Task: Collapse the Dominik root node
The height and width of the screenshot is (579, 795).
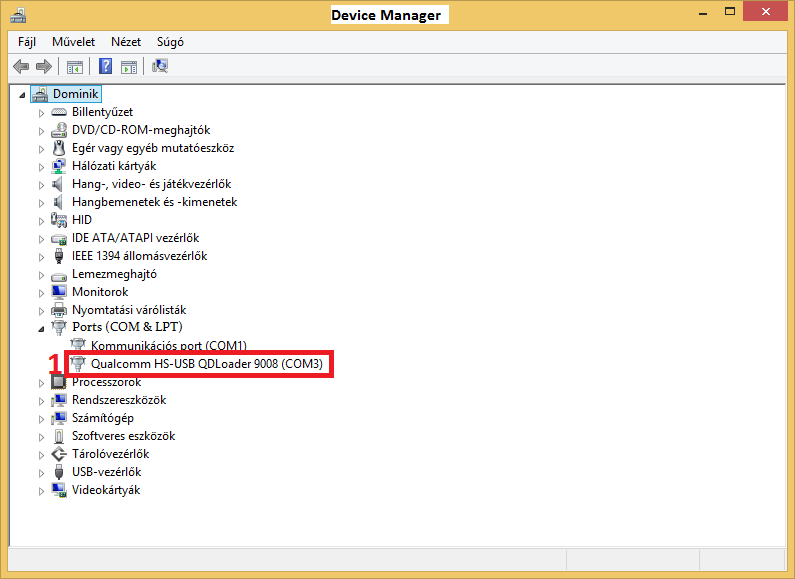Action: tap(23, 94)
